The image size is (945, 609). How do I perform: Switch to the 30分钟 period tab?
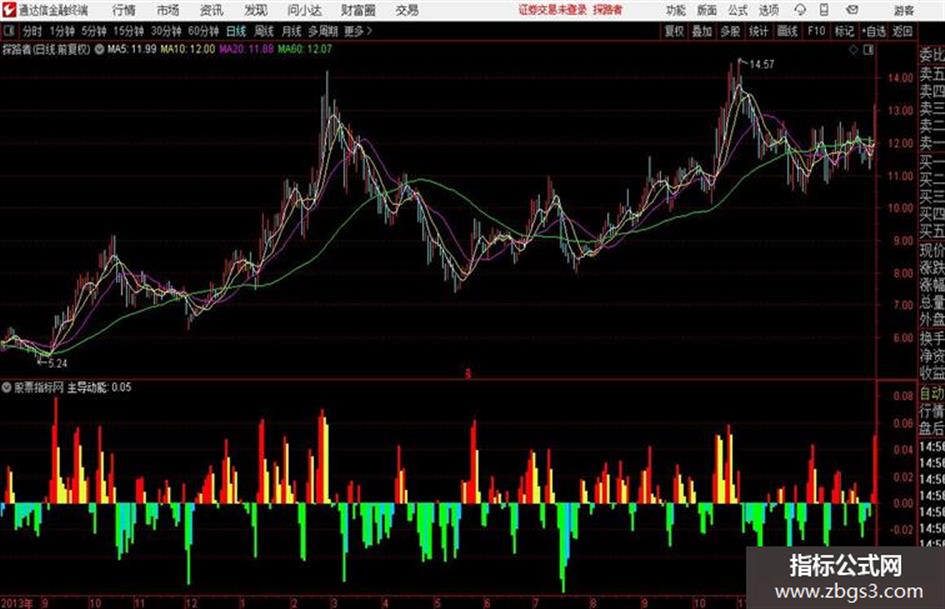coord(166,31)
